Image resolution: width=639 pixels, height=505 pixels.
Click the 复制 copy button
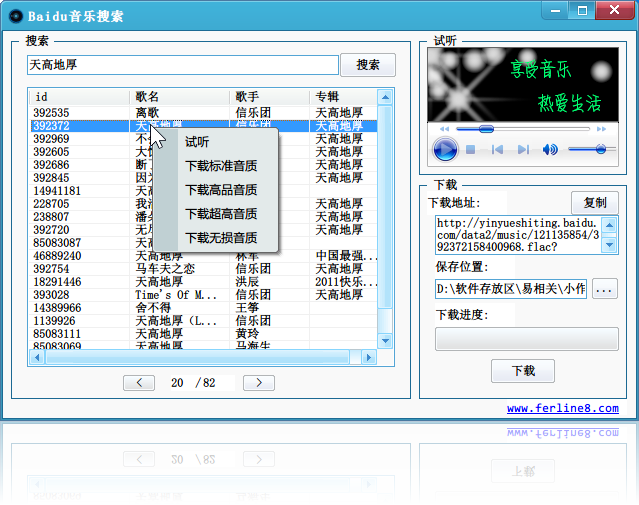point(594,202)
